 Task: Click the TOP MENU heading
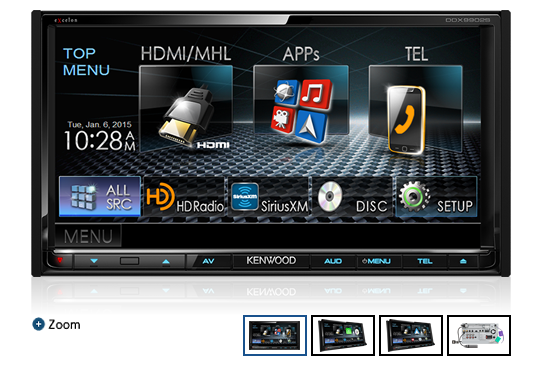86,62
